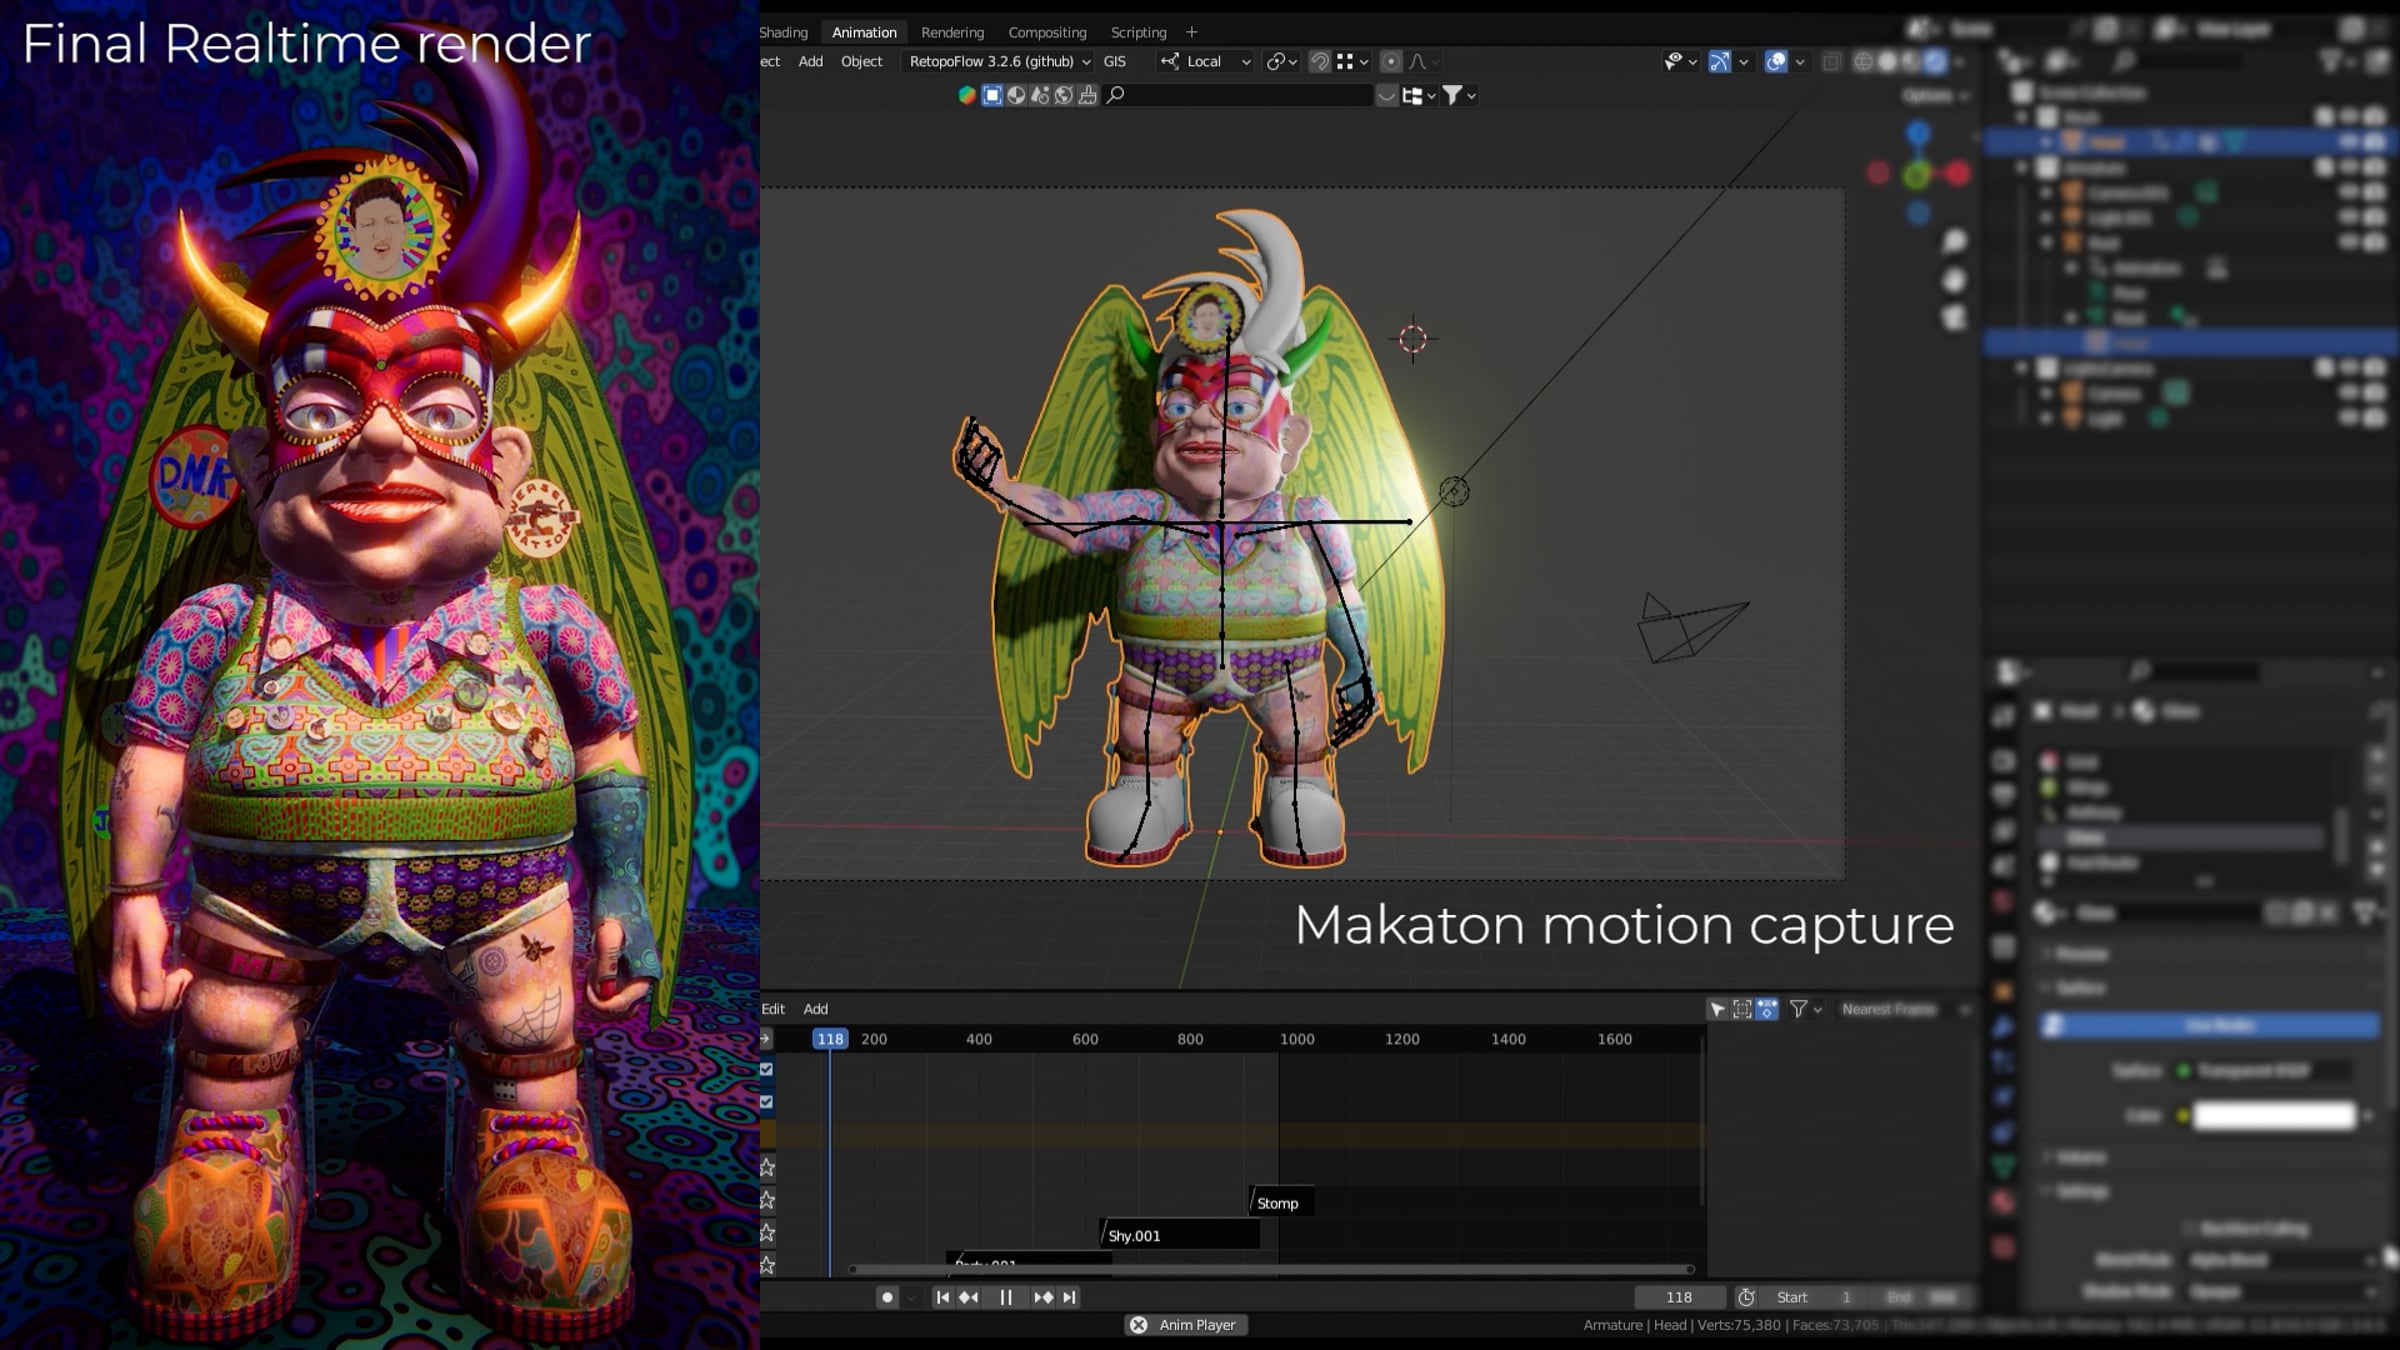Jump to the next keyframe
2400x1350 pixels.
tap(1043, 1297)
